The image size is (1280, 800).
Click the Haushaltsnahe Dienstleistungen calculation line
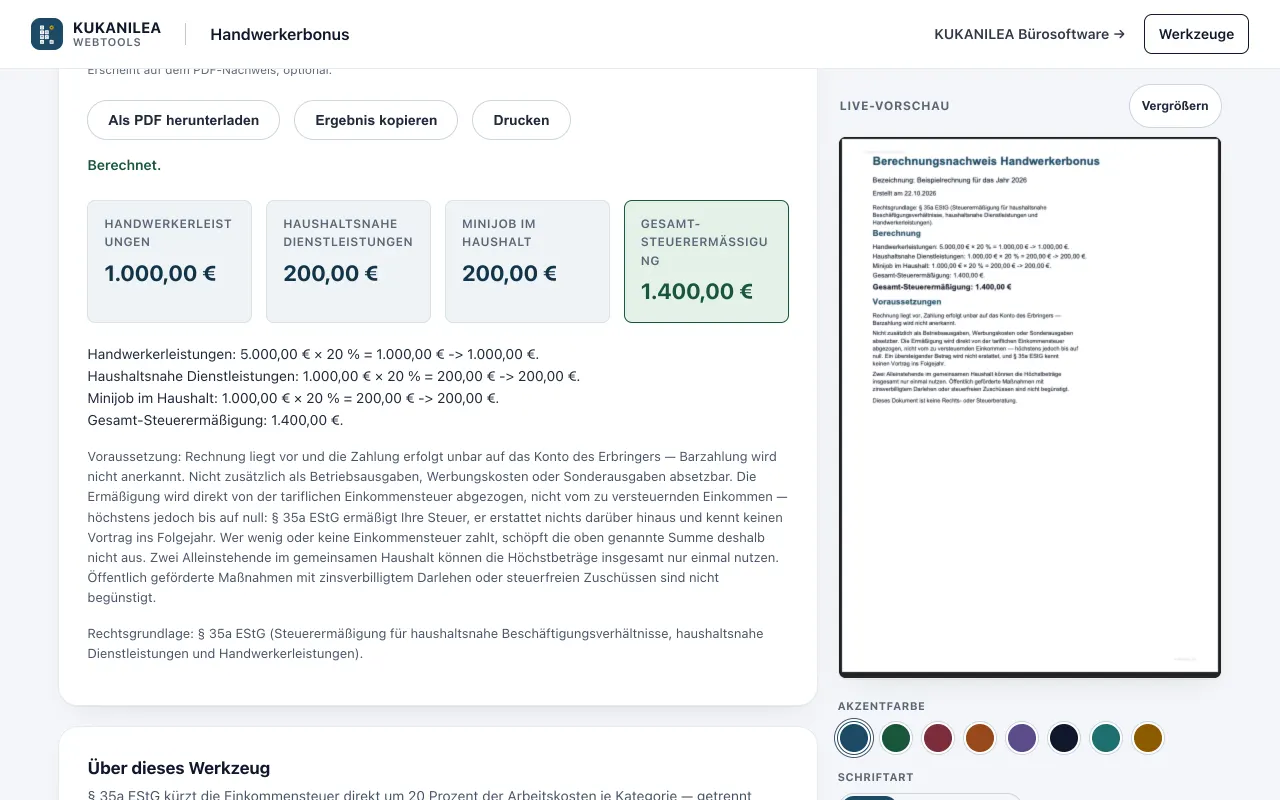(x=334, y=376)
